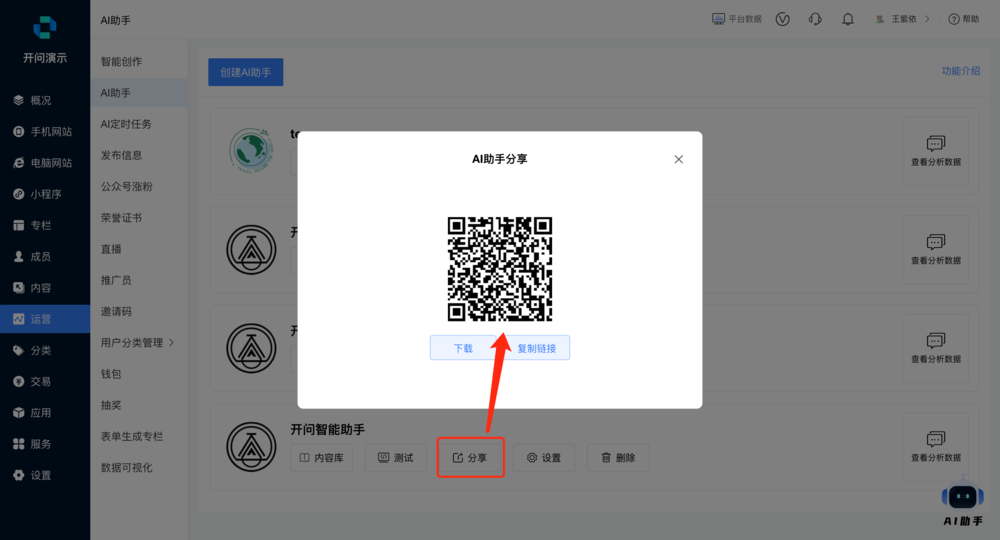Click the QR code image
This screenshot has width=1000, height=540.
500,268
